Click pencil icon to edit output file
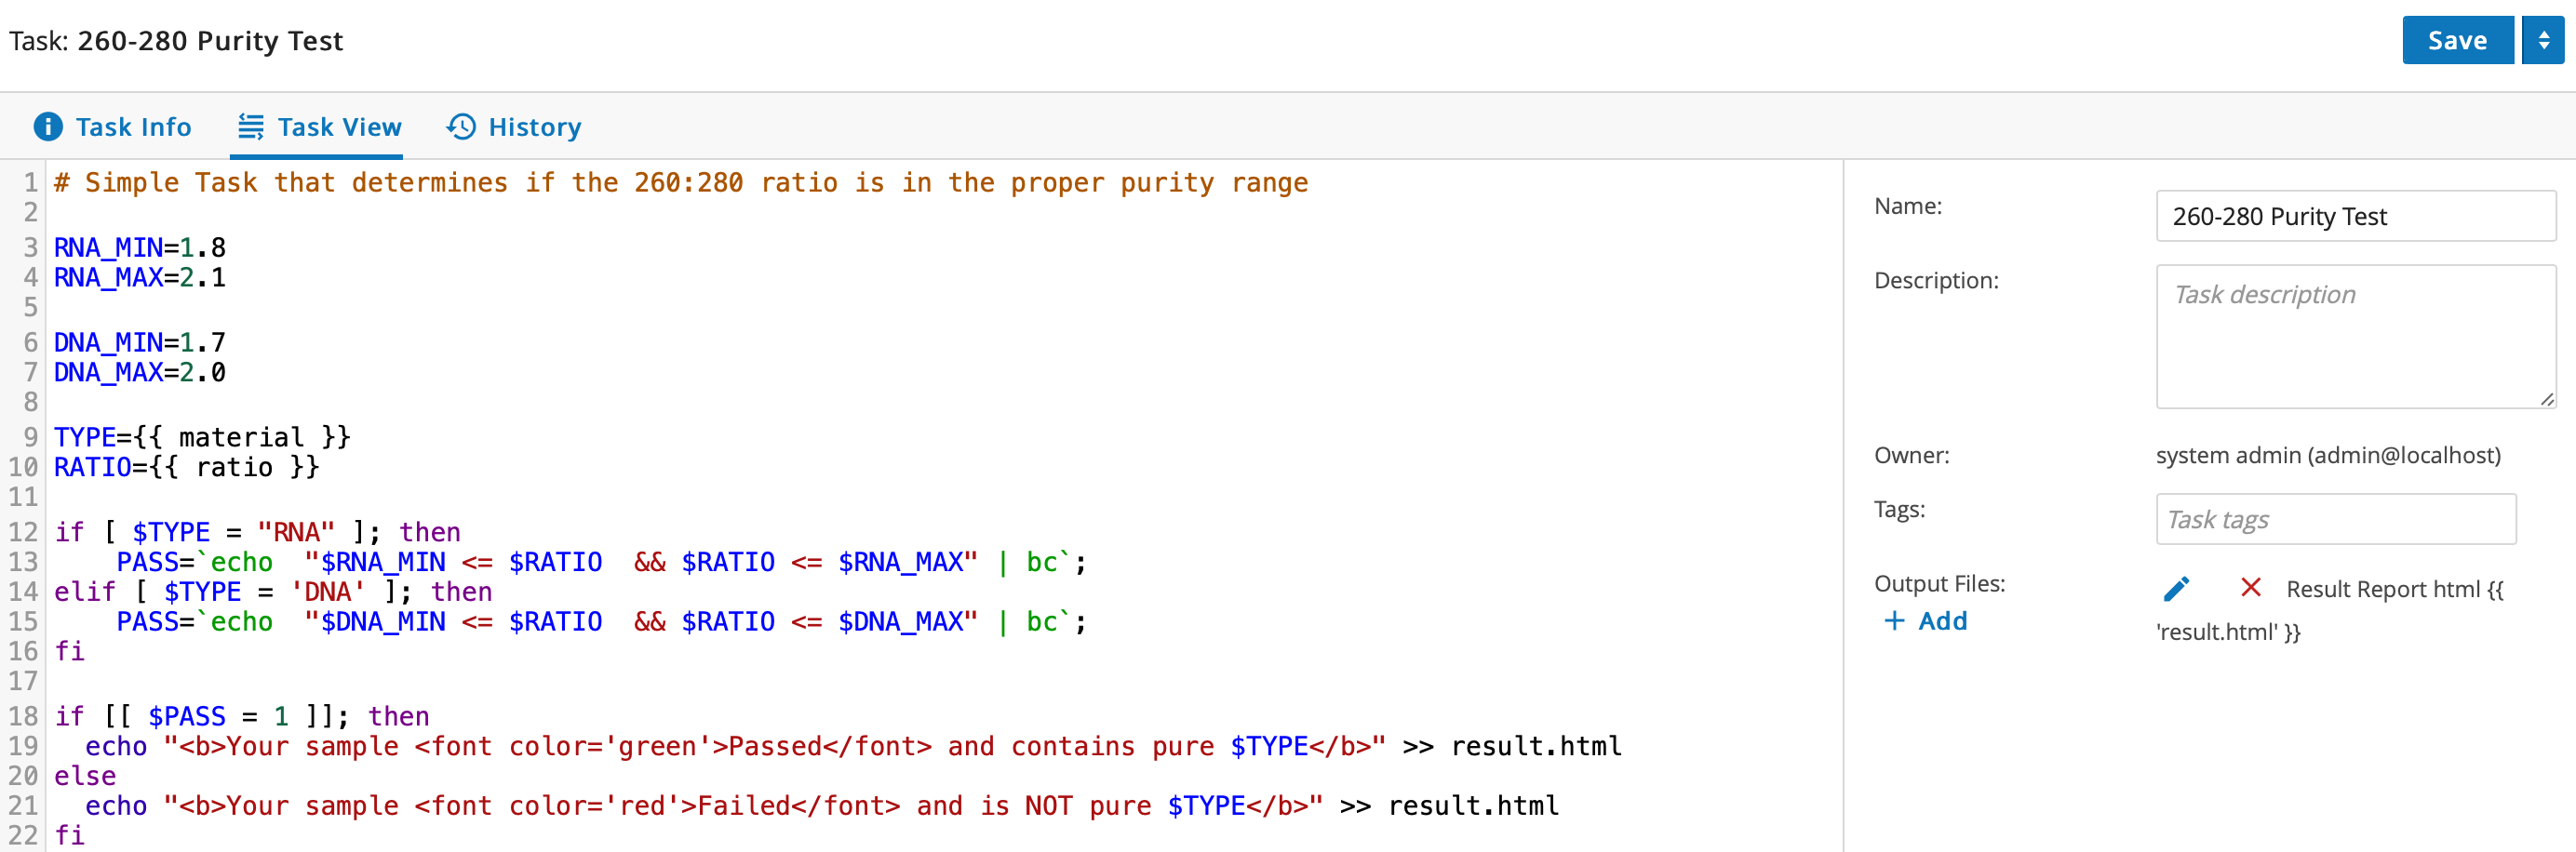 pos(2176,589)
